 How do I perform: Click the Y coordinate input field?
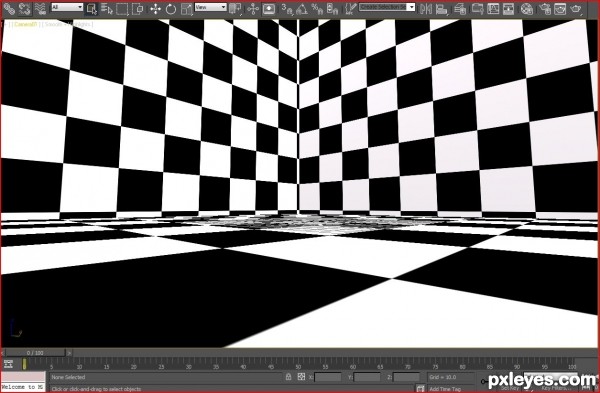click(x=367, y=377)
